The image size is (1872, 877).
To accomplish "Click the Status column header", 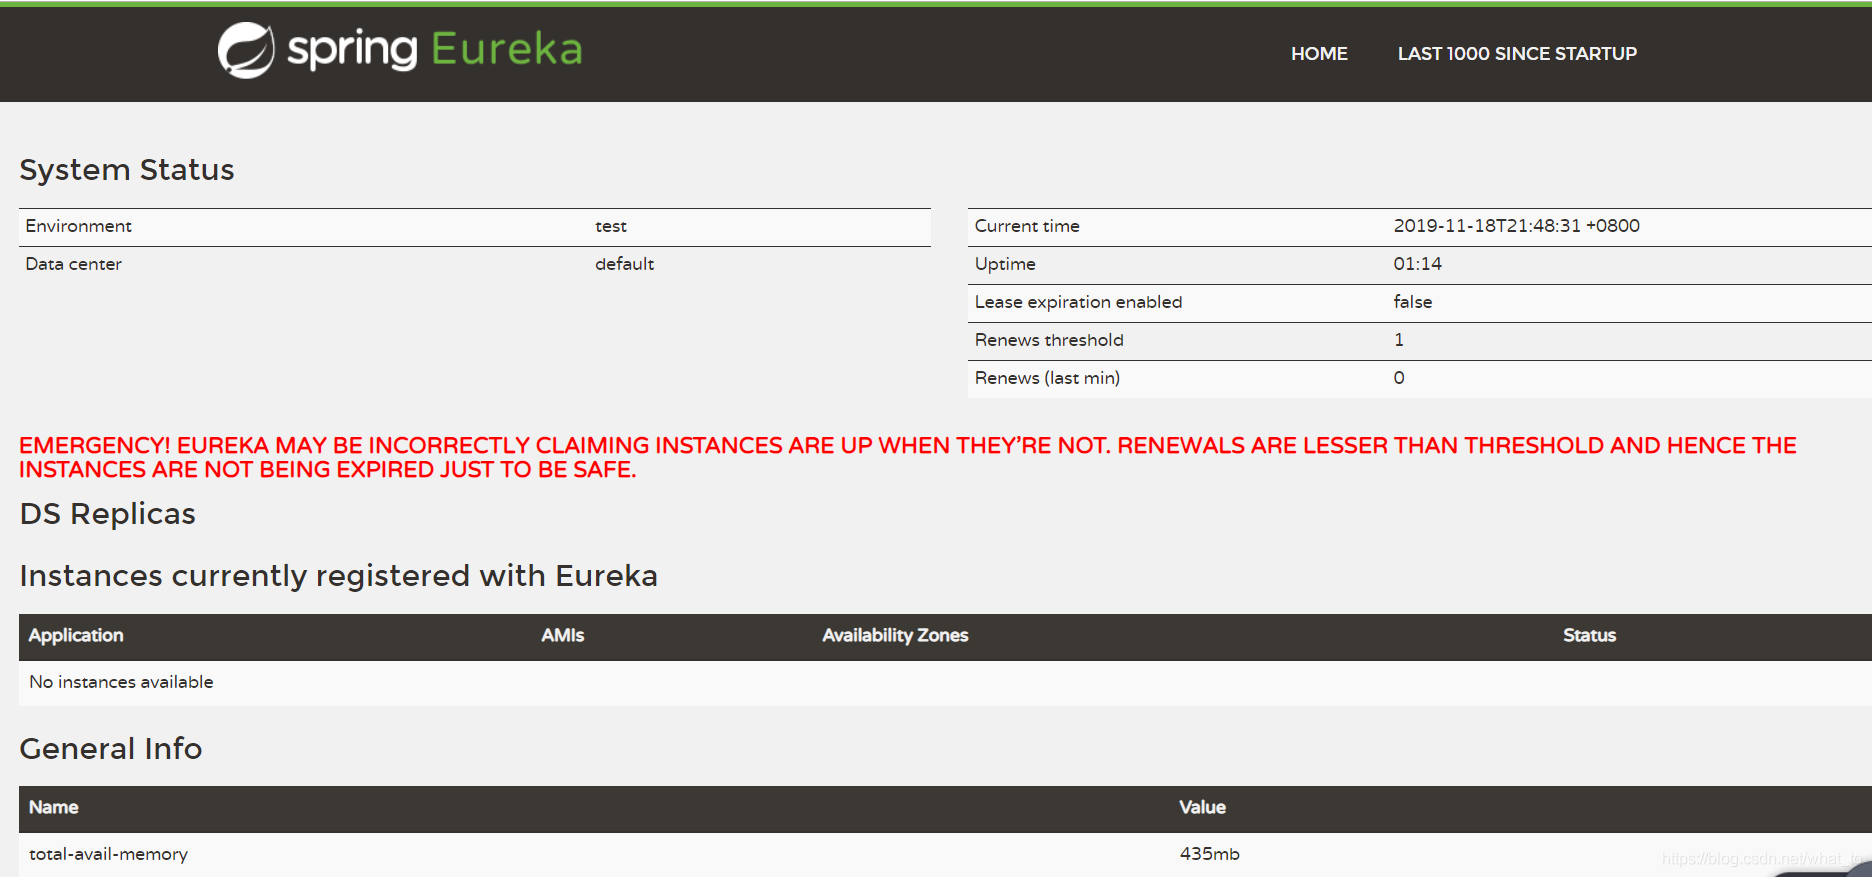I will [1589, 636].
